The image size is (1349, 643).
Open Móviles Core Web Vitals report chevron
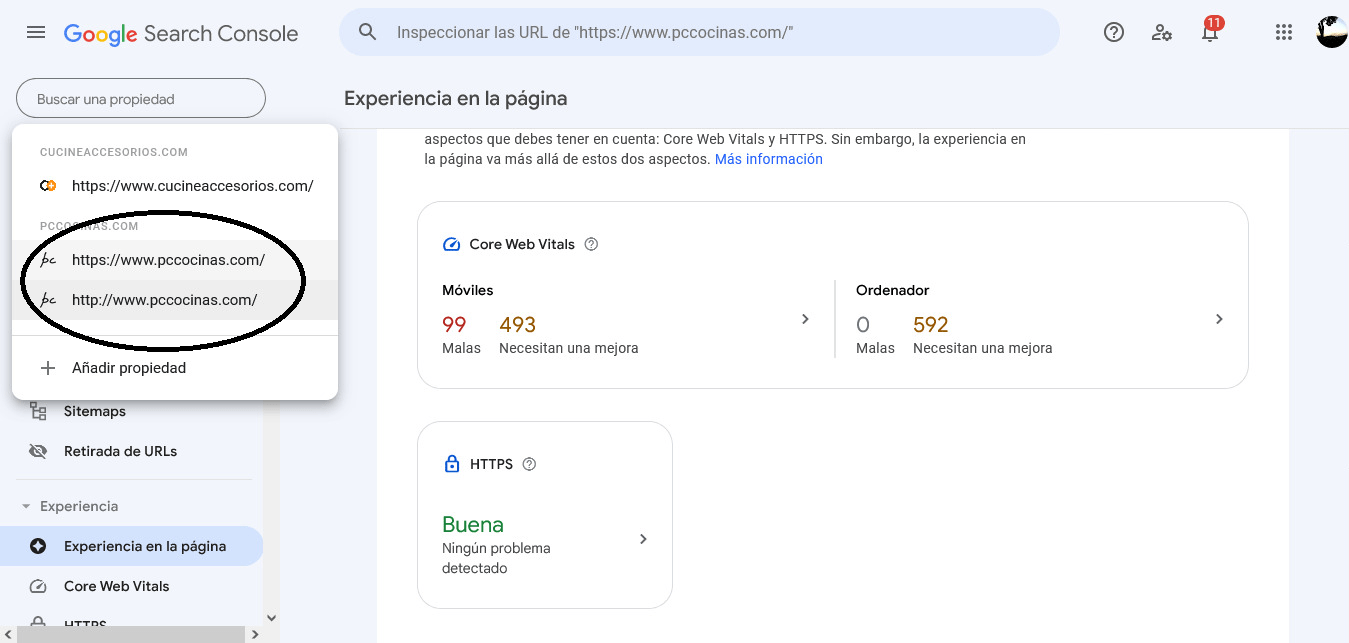805,319
